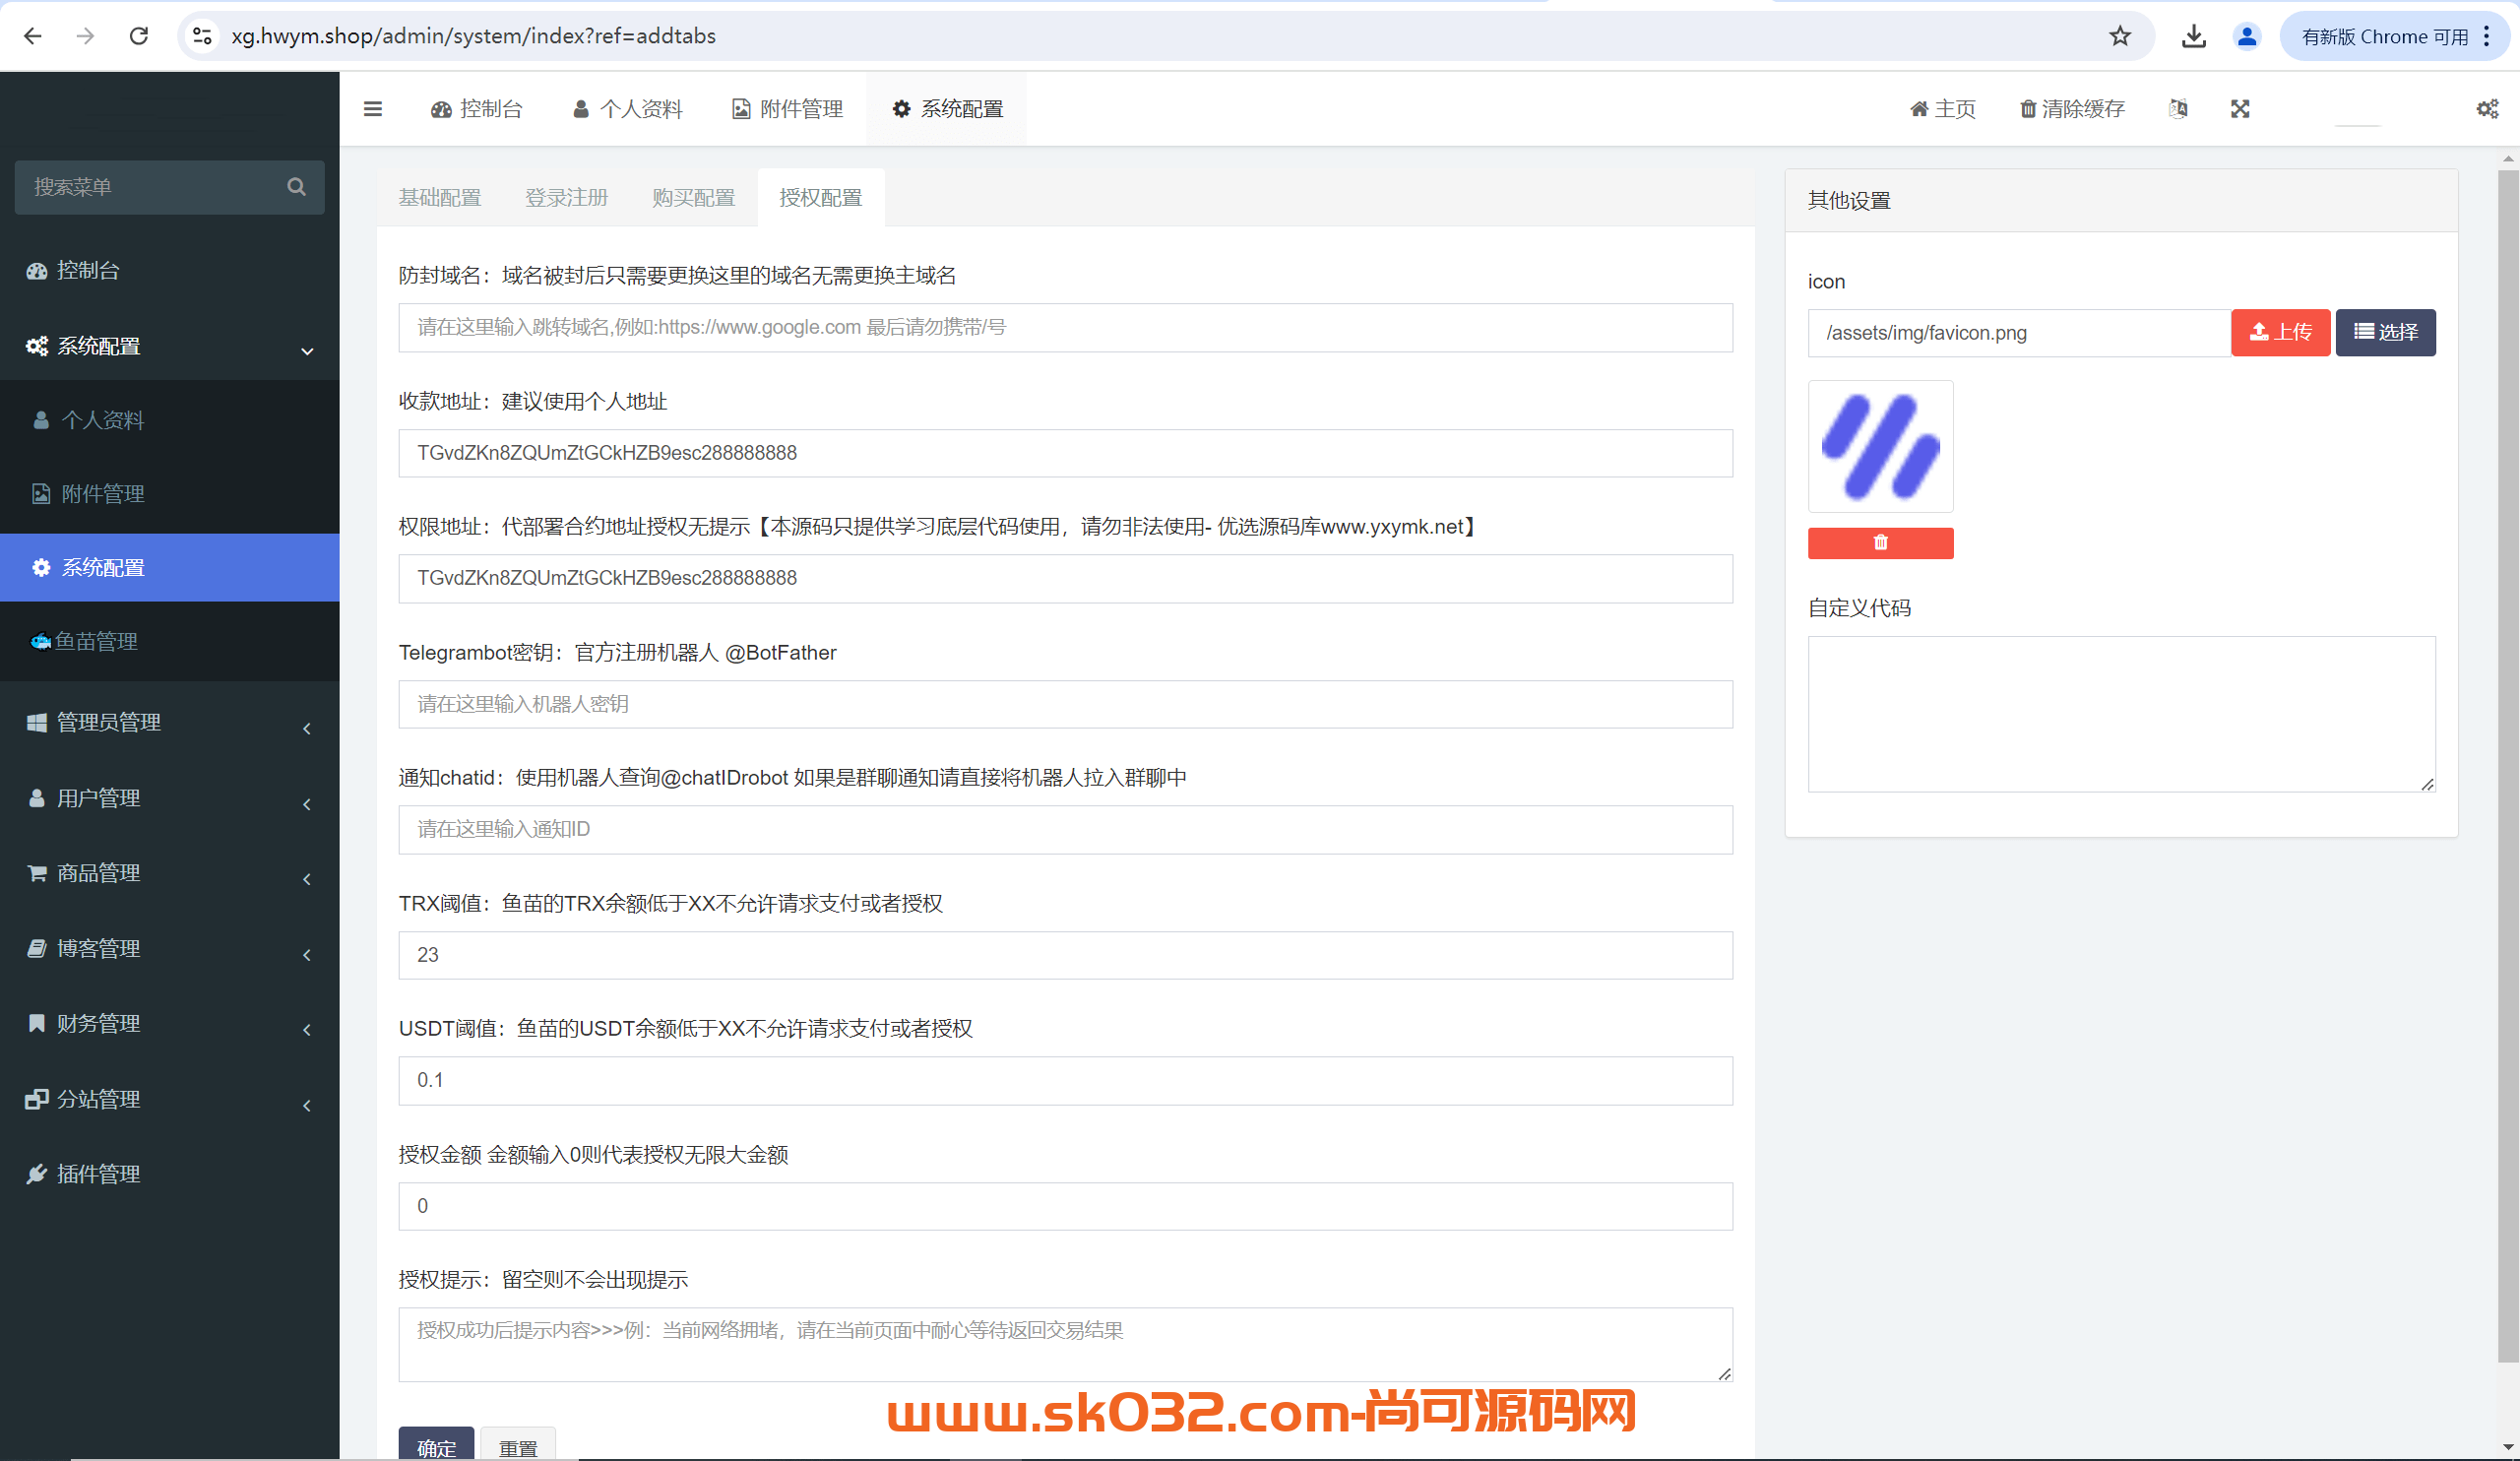Viewport: 2520px width, 1461px height.
Task: Switch to the 系统配置 top tab
Action: coord(947,109)
